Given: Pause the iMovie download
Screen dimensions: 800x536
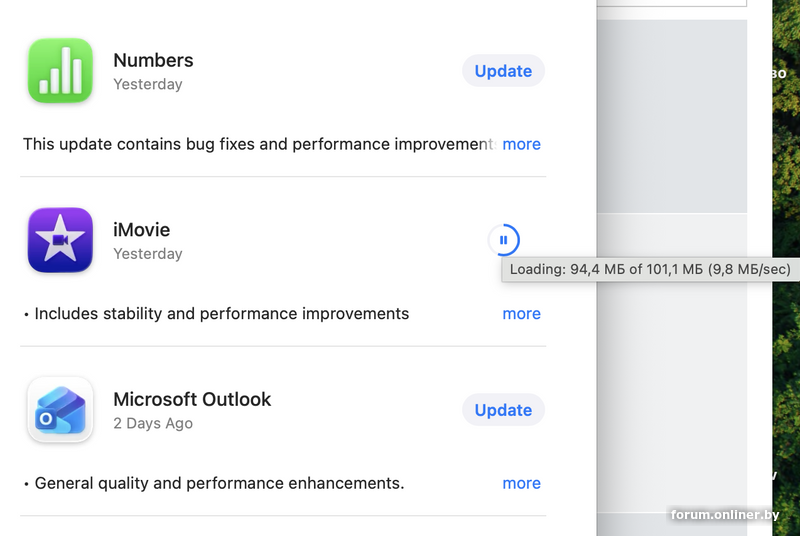Looking at the screenshot, I should (x=504, y=240).
